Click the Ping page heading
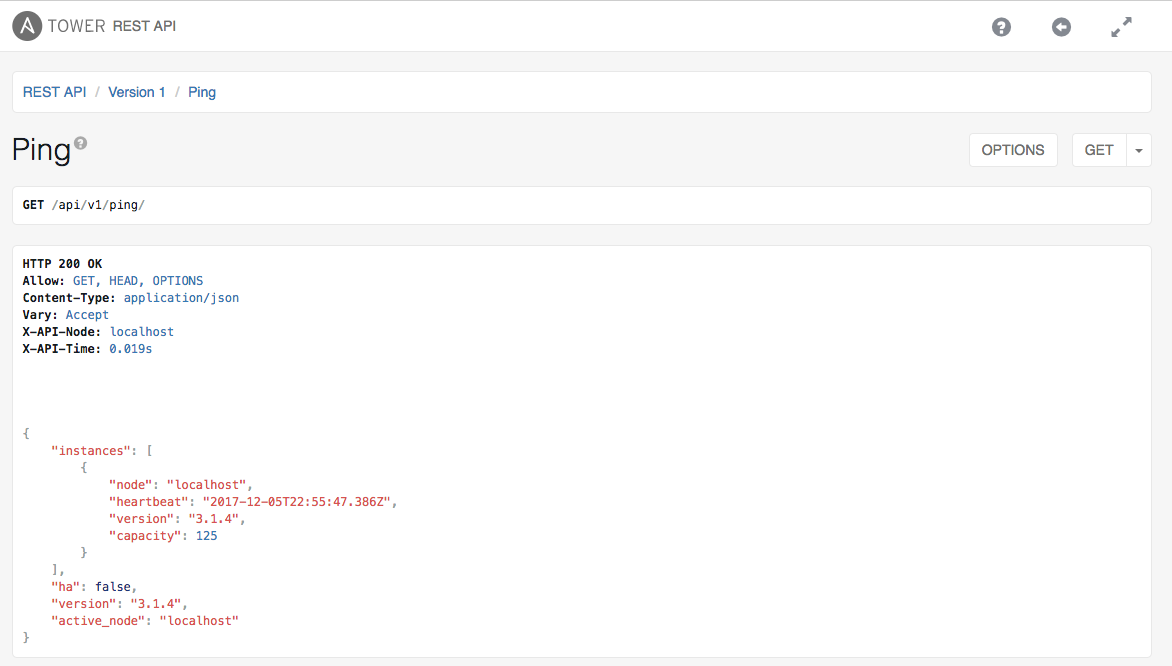Image resolution: width=1172 pixels, height=666 pixels. 41,150
